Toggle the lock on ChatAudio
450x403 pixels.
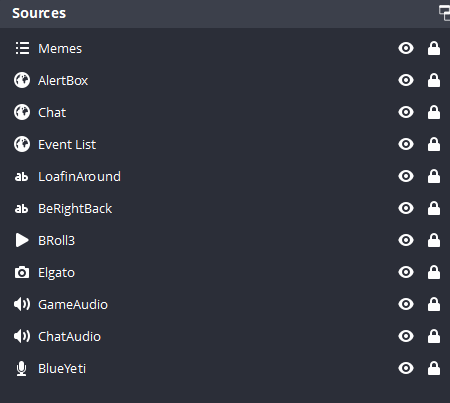[x=434, y=336]
